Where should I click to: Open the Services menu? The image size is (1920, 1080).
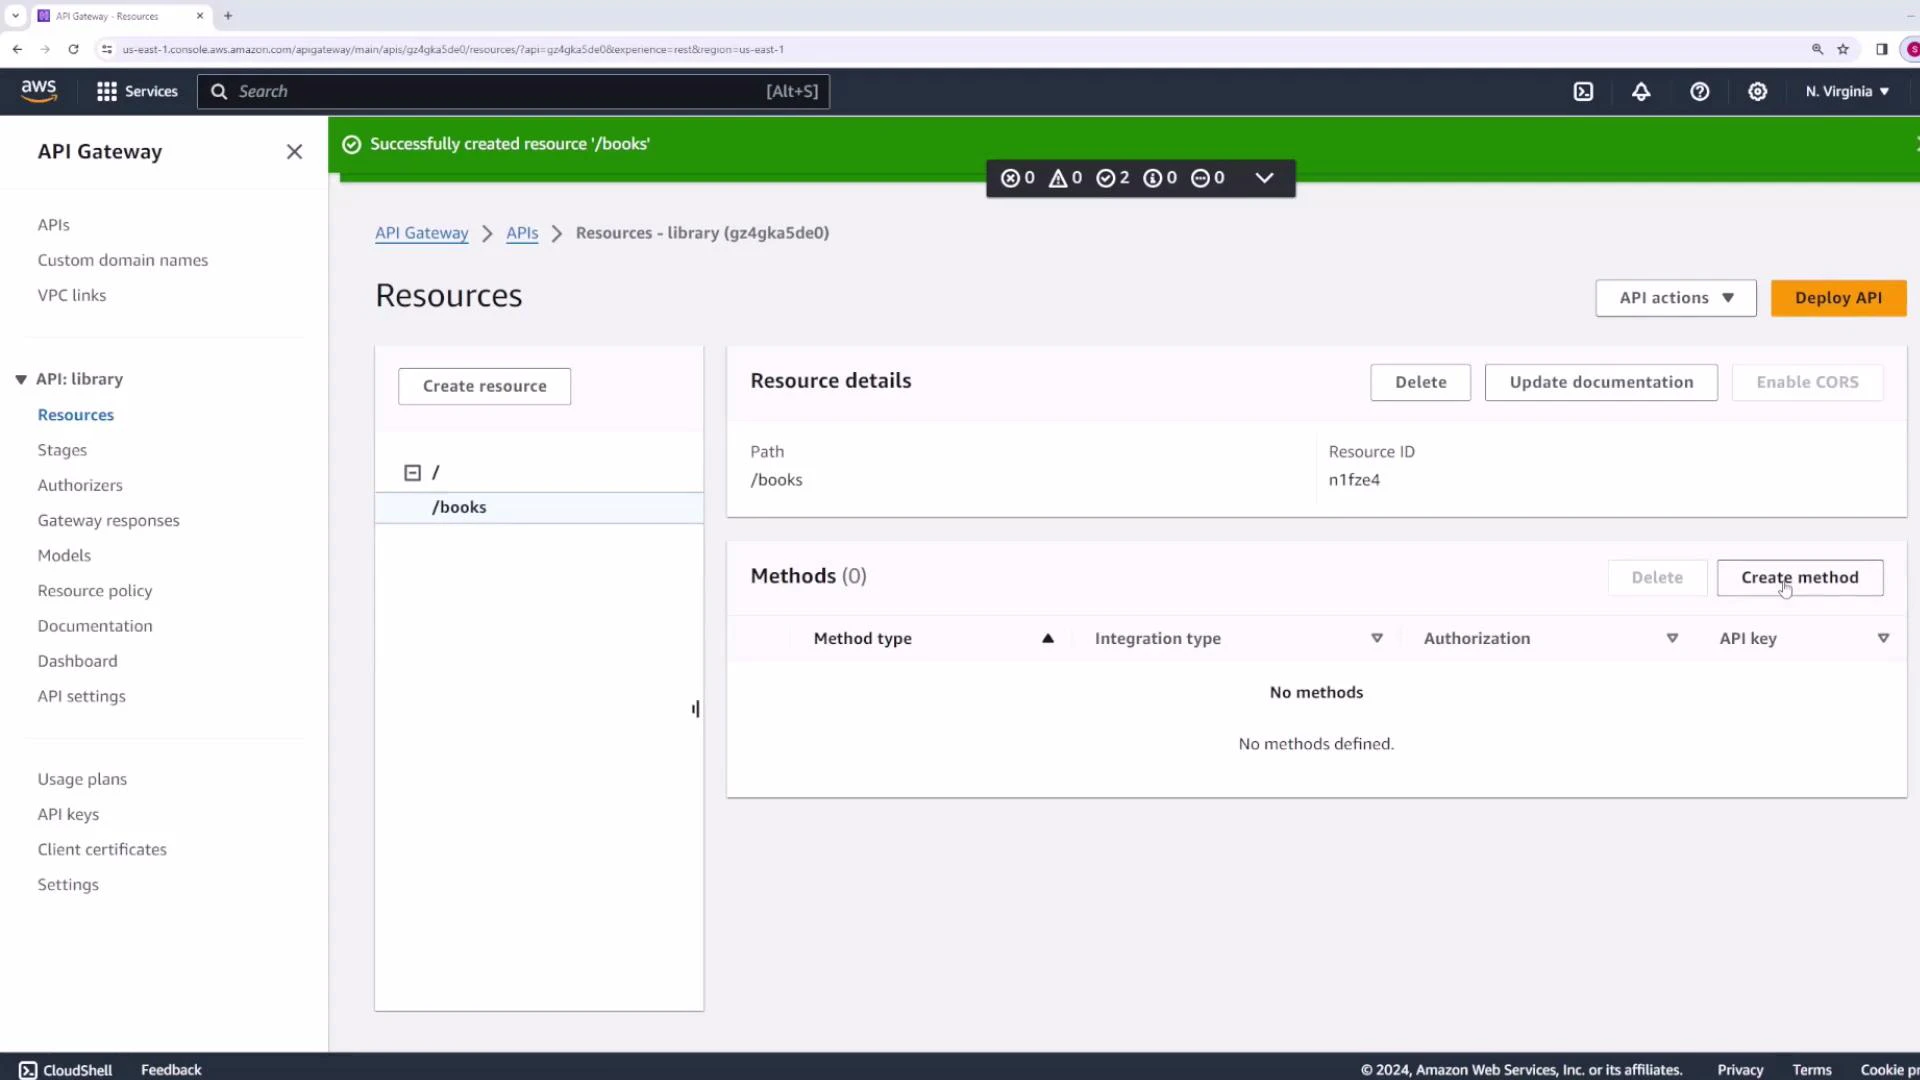coord(137,91)
